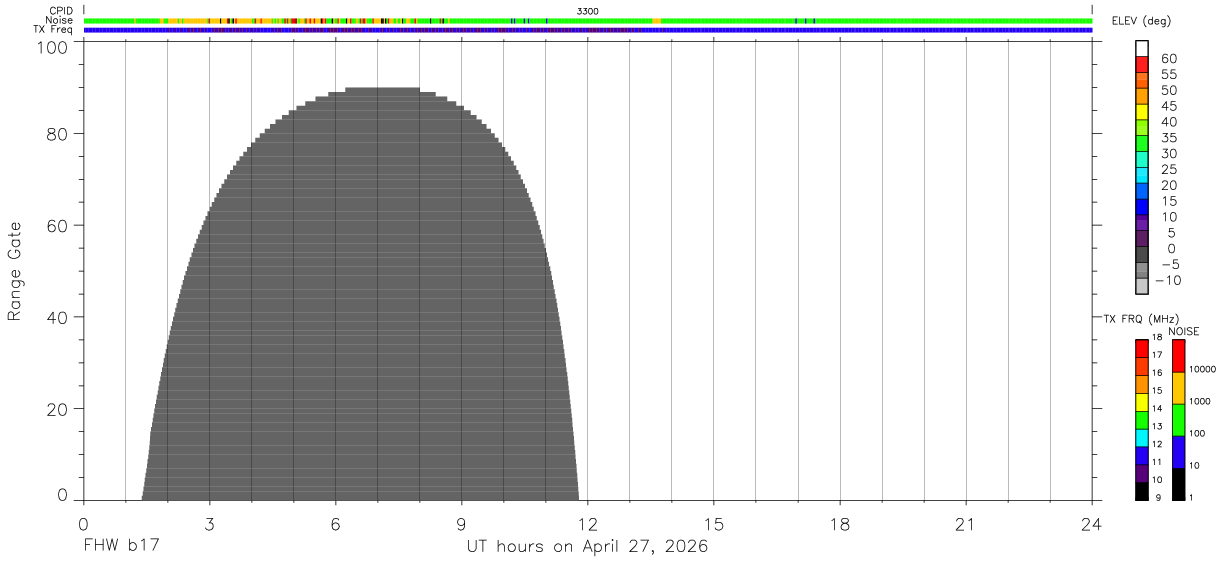Click the UT hours on April 27, 2026 label
Image resolution: width=1228 pixels, height=567 pixels.
point(587,546)
